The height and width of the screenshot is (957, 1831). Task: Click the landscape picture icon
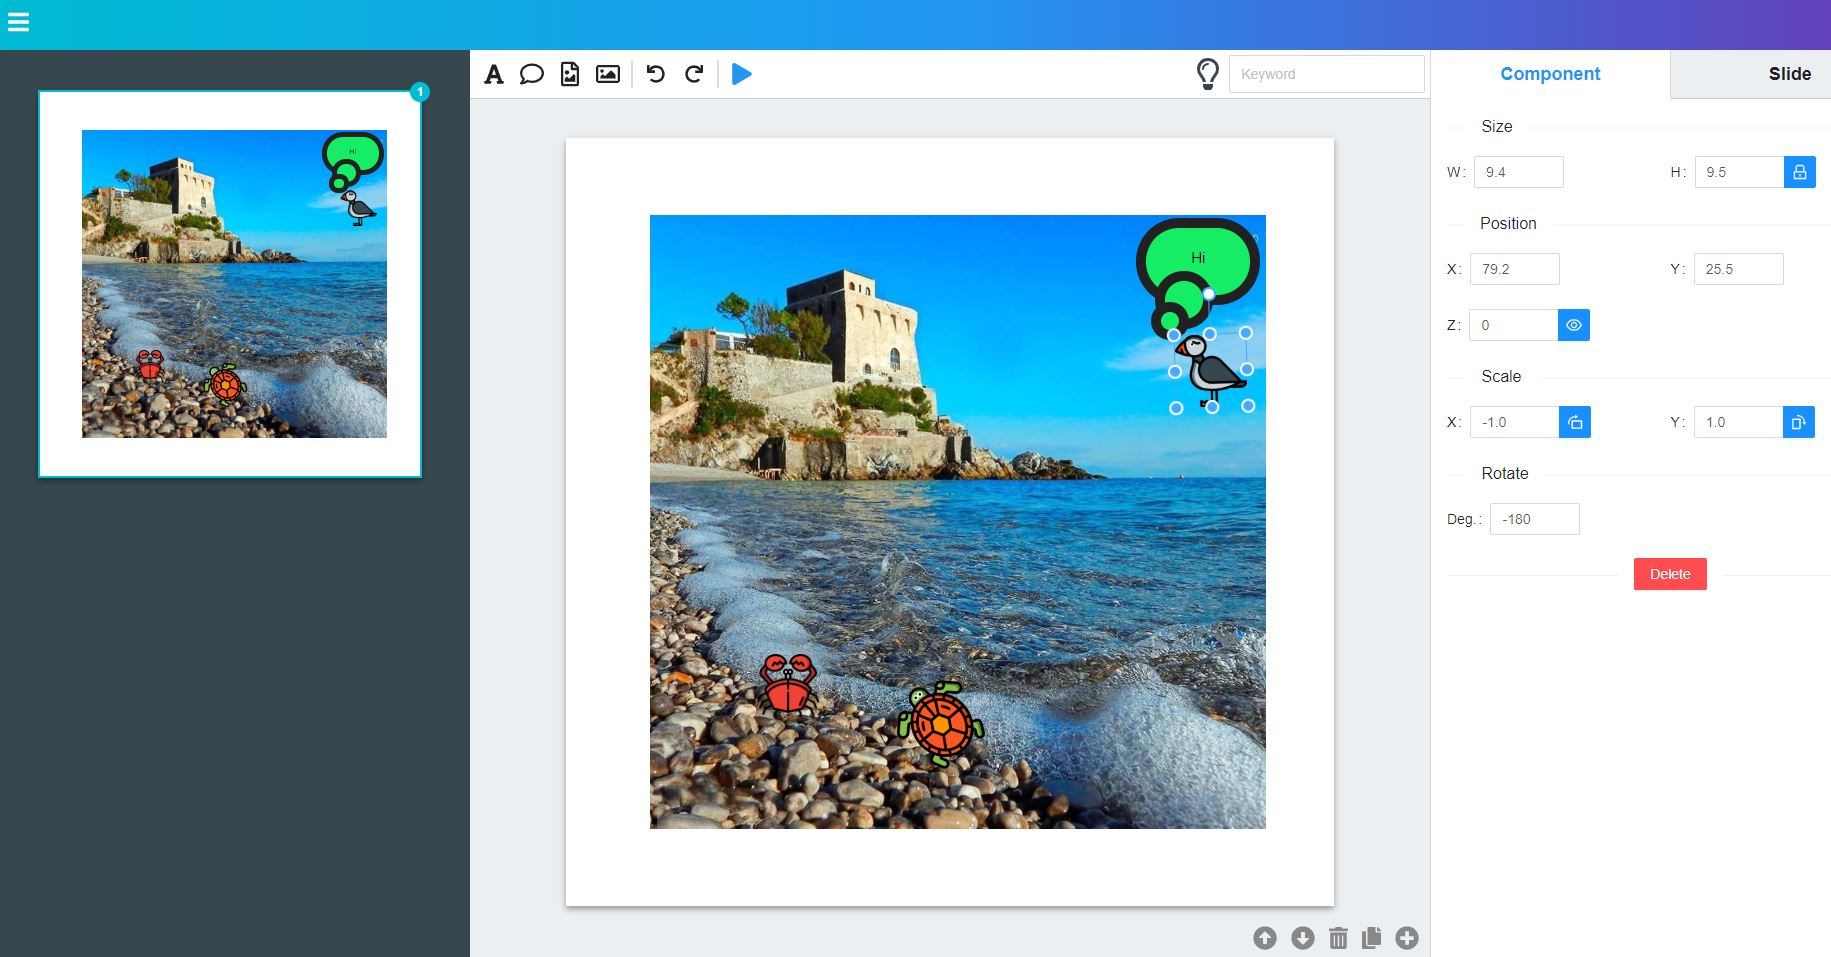point(608,74)
